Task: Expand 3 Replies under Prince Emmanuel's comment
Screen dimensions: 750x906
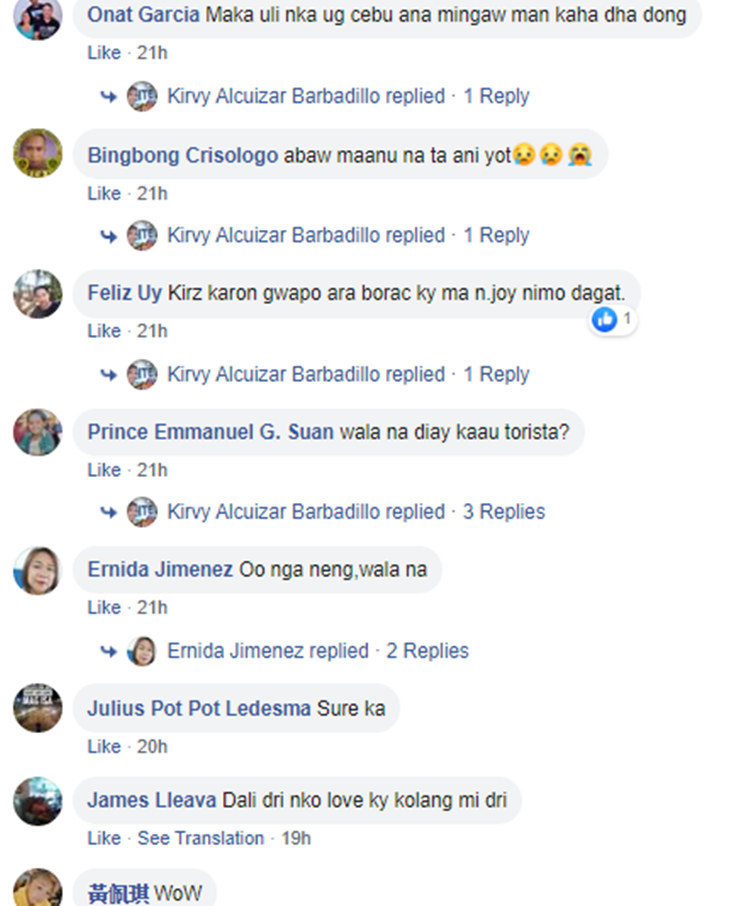Action: pyautogui.click(x=504, y=512)
